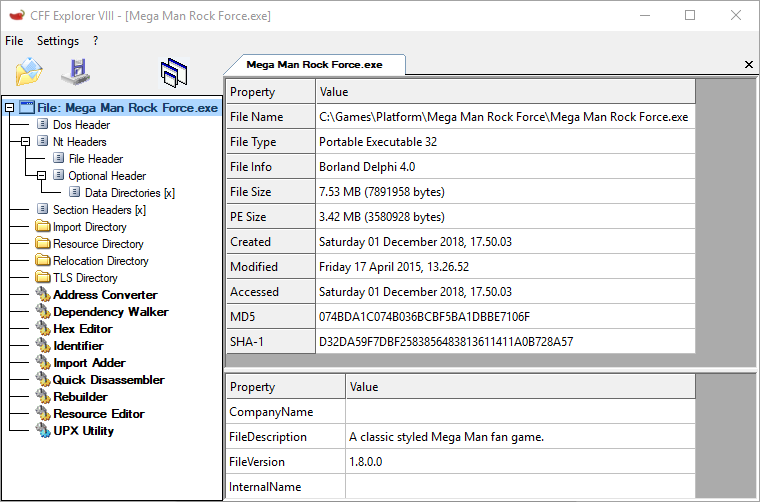The width and height of the screenshot is (760, 502).
Task: Click the upper Property column header
Action: 271,92
